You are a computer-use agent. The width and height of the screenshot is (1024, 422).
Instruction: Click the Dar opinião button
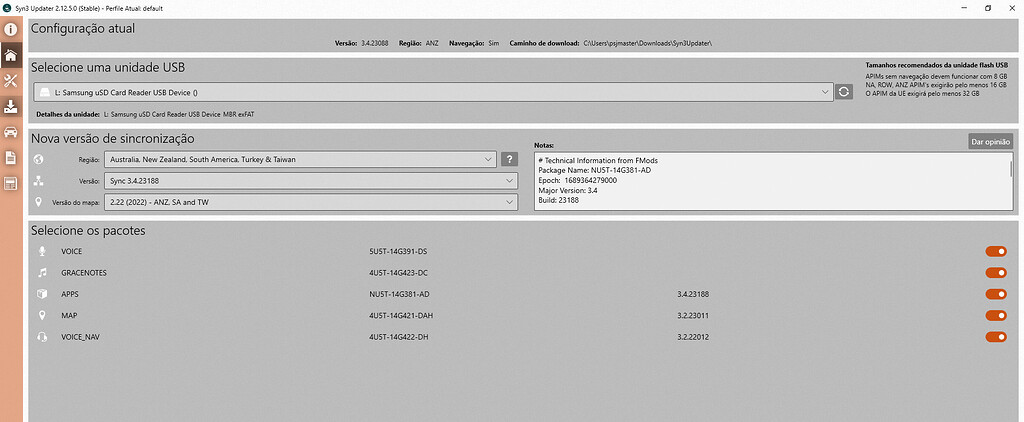(990, 142)
